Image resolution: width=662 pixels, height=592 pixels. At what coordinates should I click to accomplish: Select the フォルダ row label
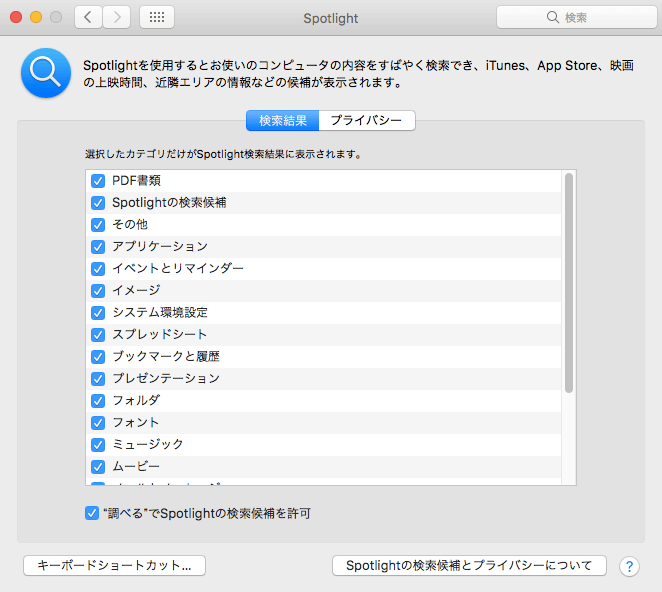(136, 400)
